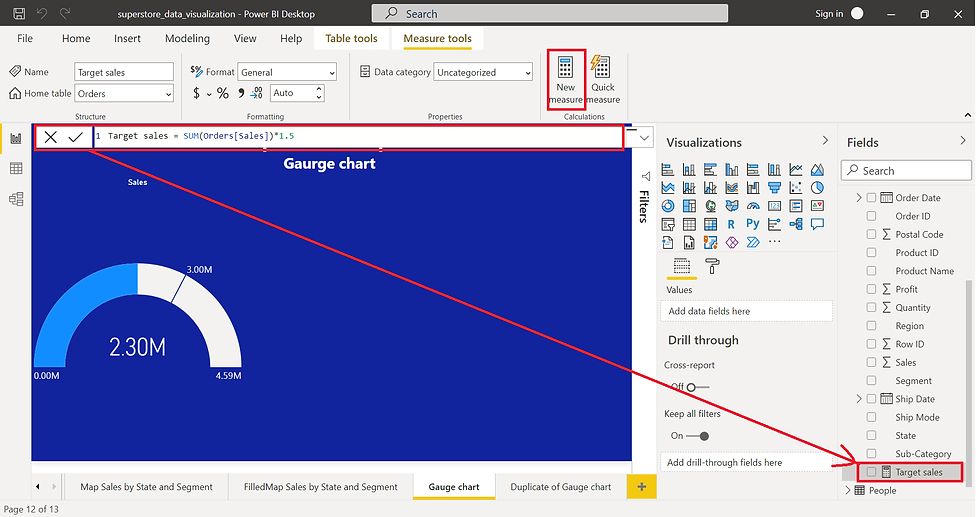
Task: Check the Order ID field checkbox
Action: tap(871, 216)
